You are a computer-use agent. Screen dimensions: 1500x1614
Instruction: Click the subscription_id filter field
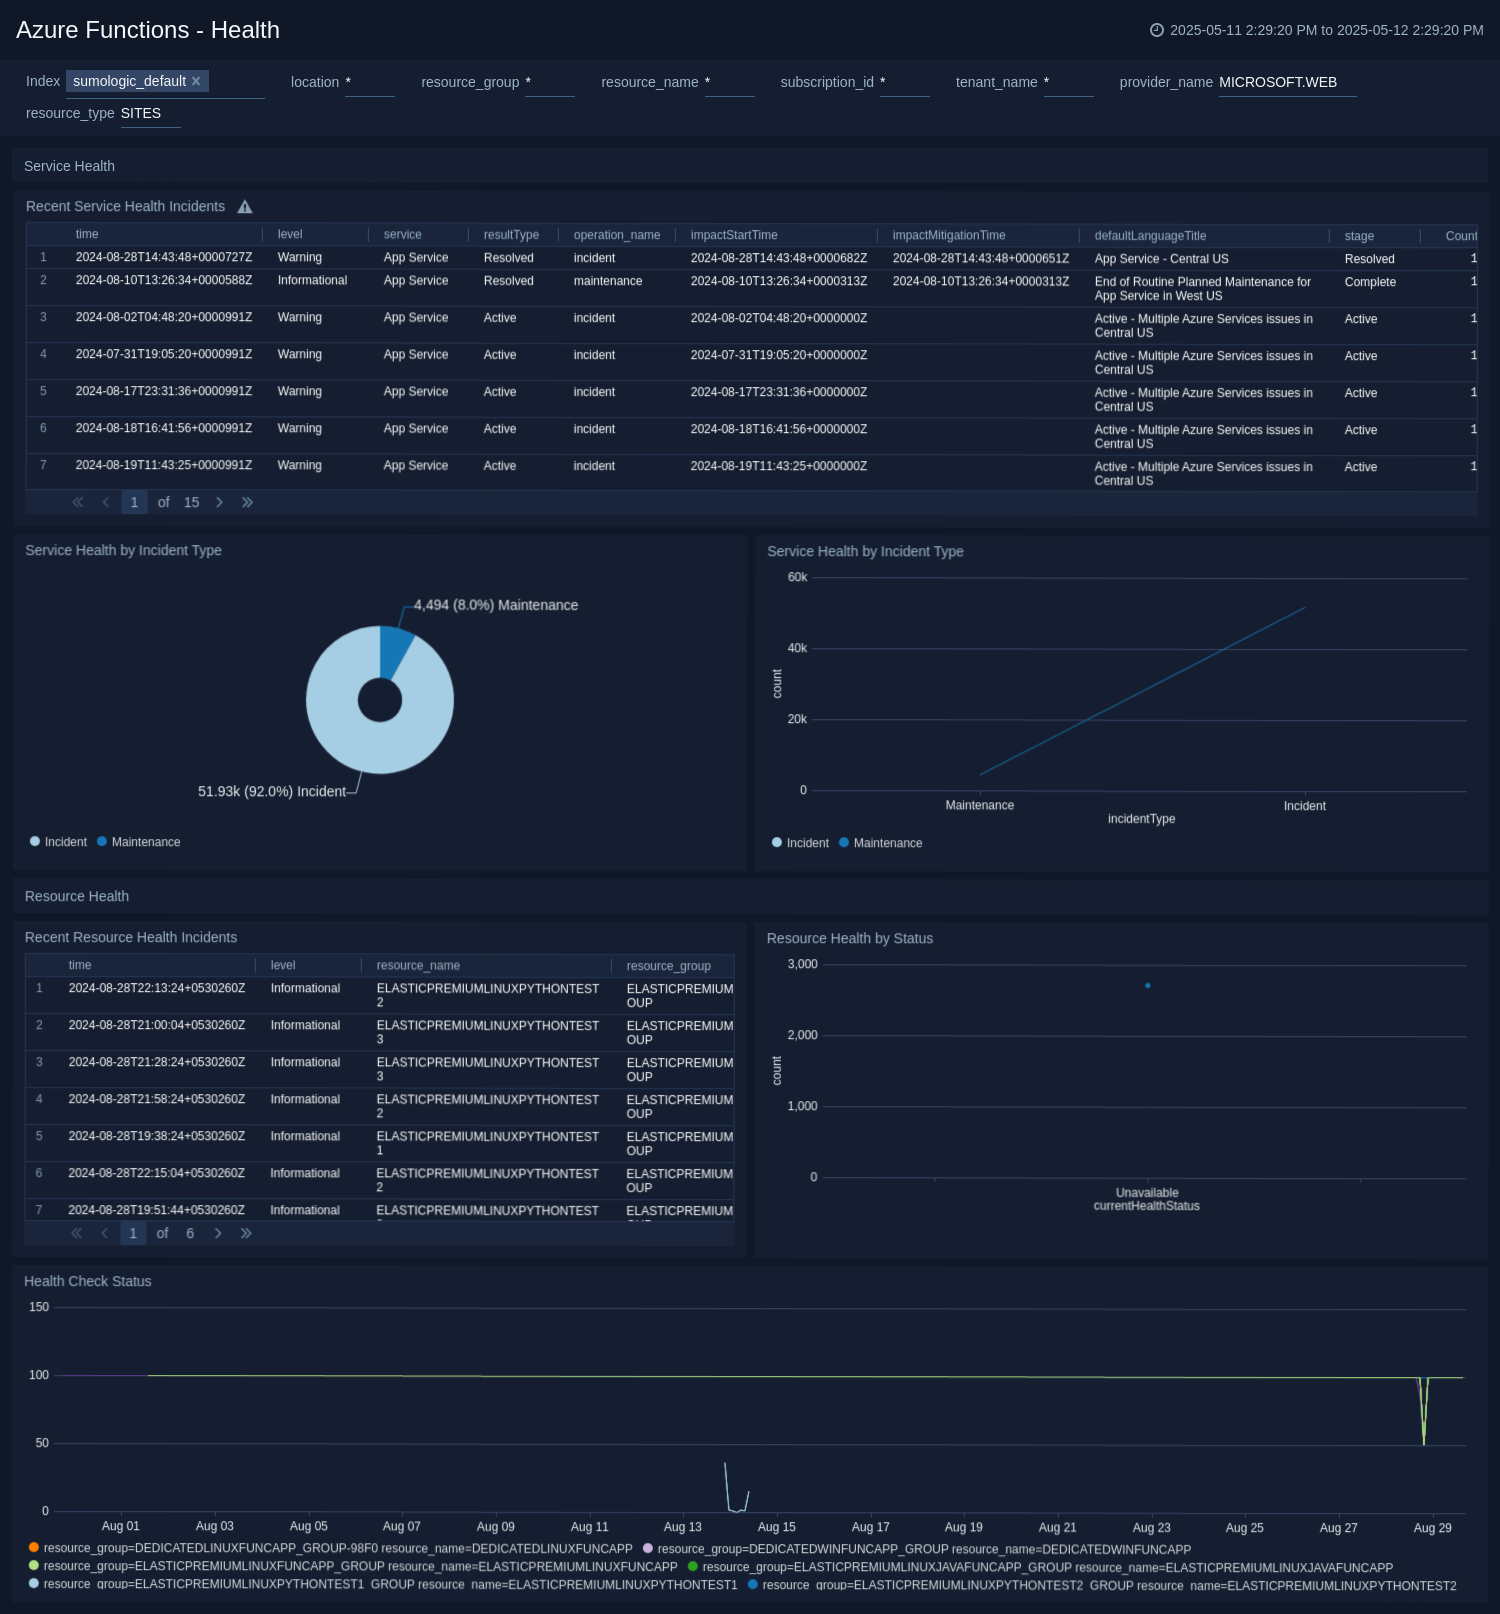click(905, 82)
